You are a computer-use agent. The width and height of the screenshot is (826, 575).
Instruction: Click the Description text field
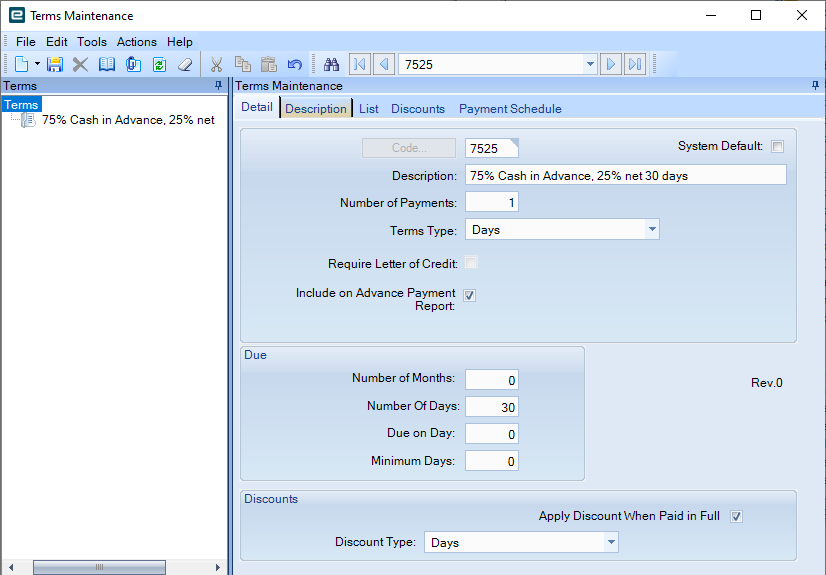pyautogui.click(x=626, y=175)
